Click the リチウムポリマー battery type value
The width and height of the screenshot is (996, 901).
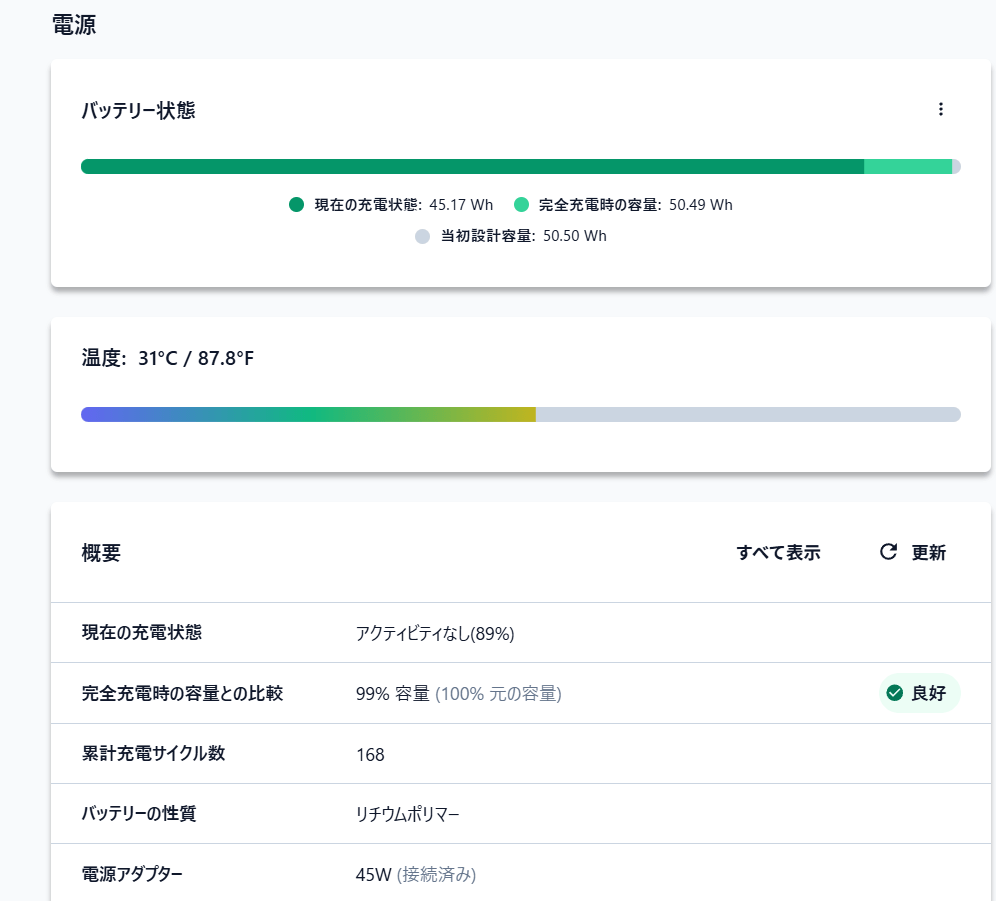408,814
